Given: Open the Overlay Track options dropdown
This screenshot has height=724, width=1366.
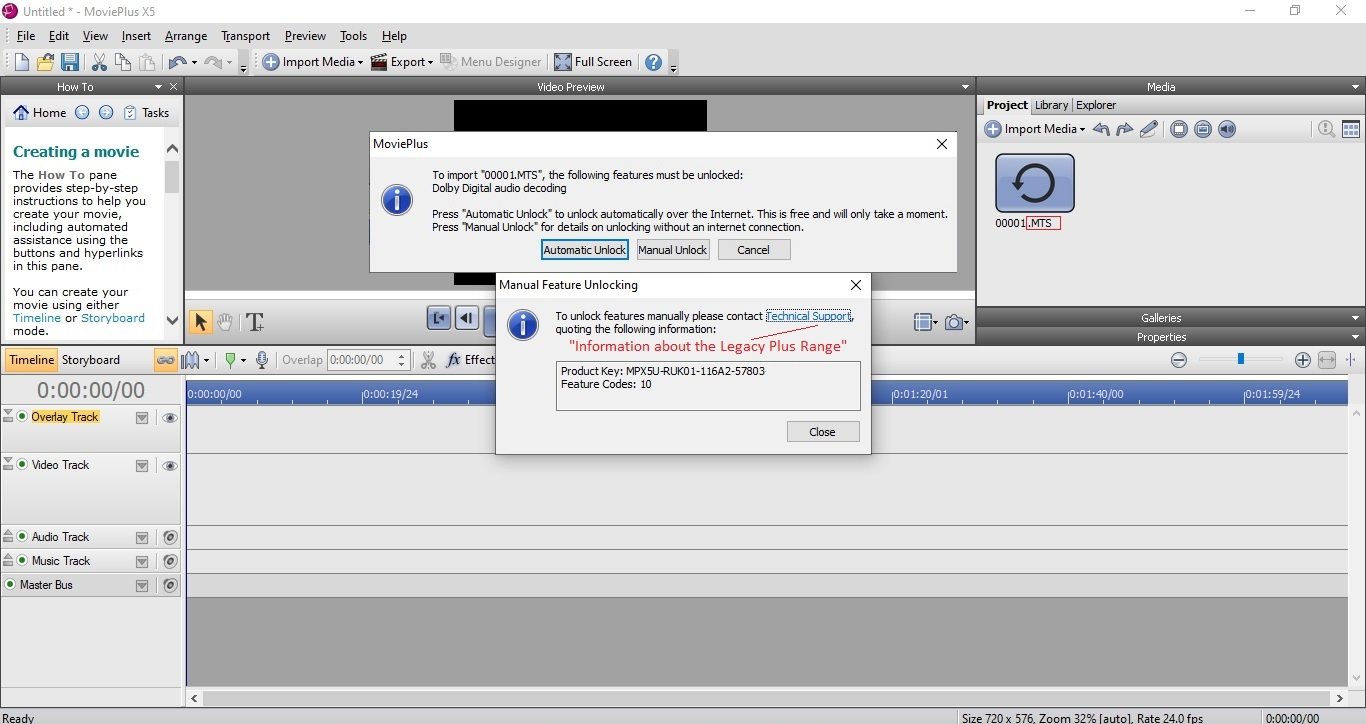Looking at the screenshot, I should click(142, 418).
